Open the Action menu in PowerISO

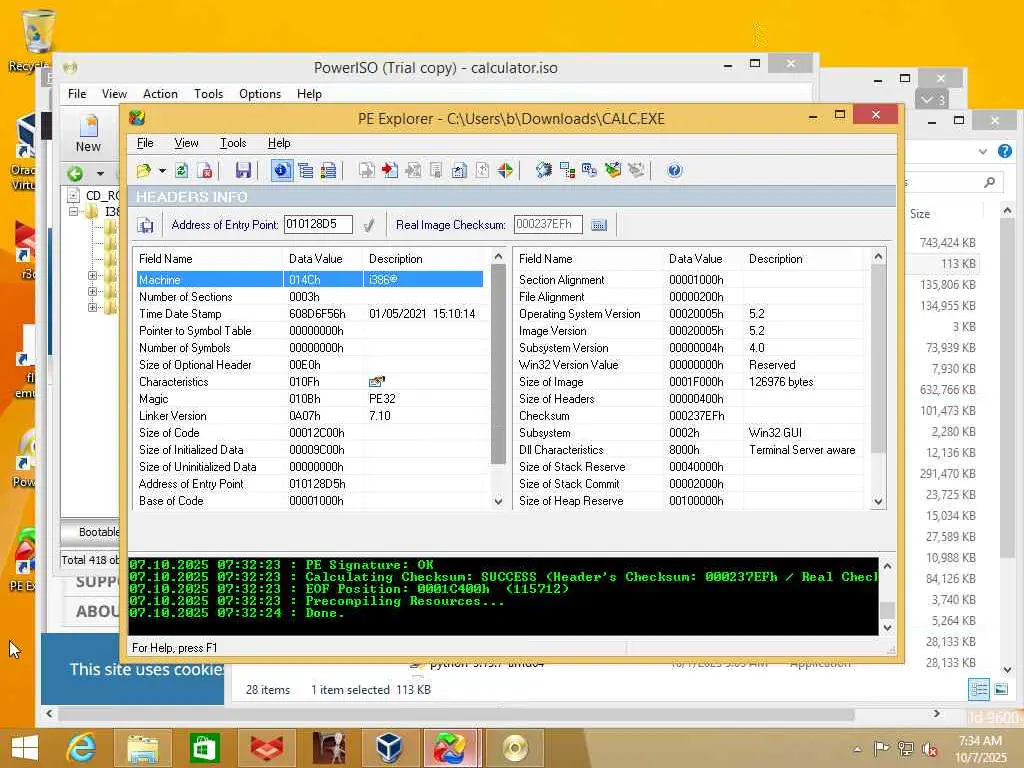coord(160,94)
